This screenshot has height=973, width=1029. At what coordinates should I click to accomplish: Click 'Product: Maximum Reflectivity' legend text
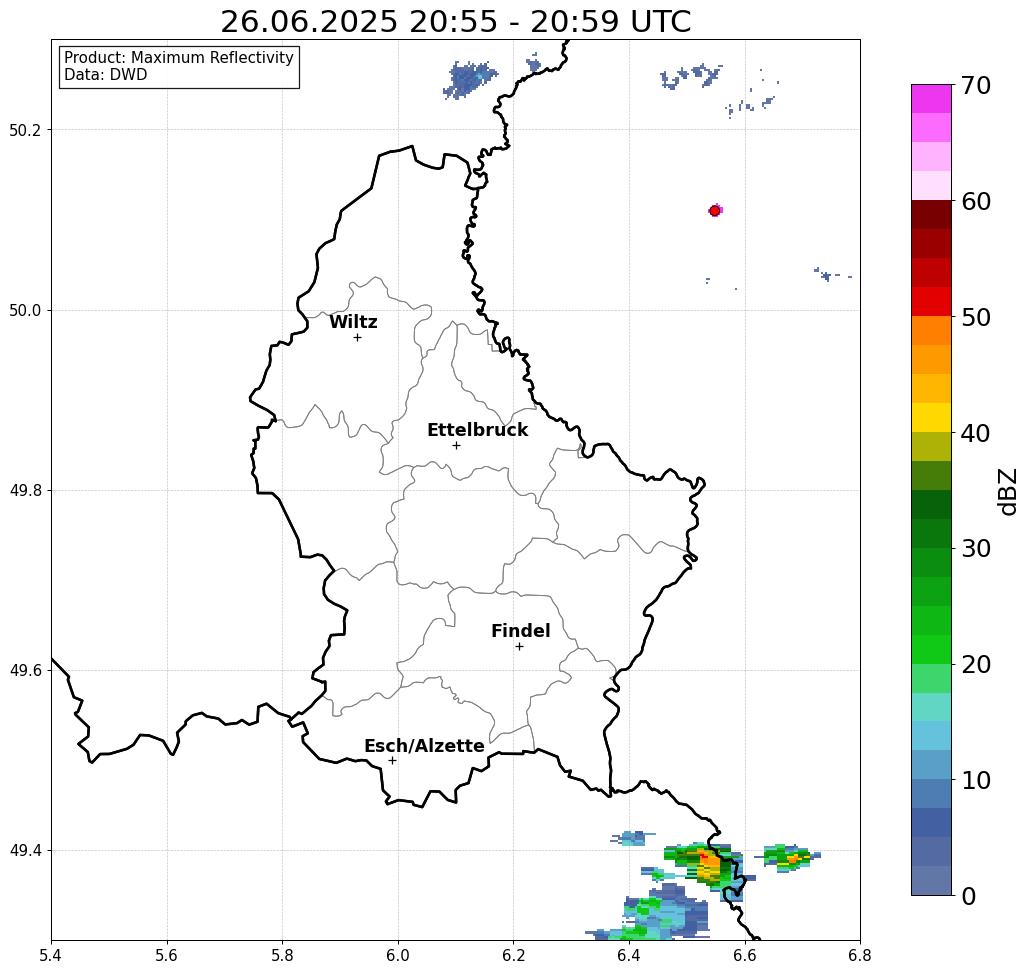click(178, 58)
